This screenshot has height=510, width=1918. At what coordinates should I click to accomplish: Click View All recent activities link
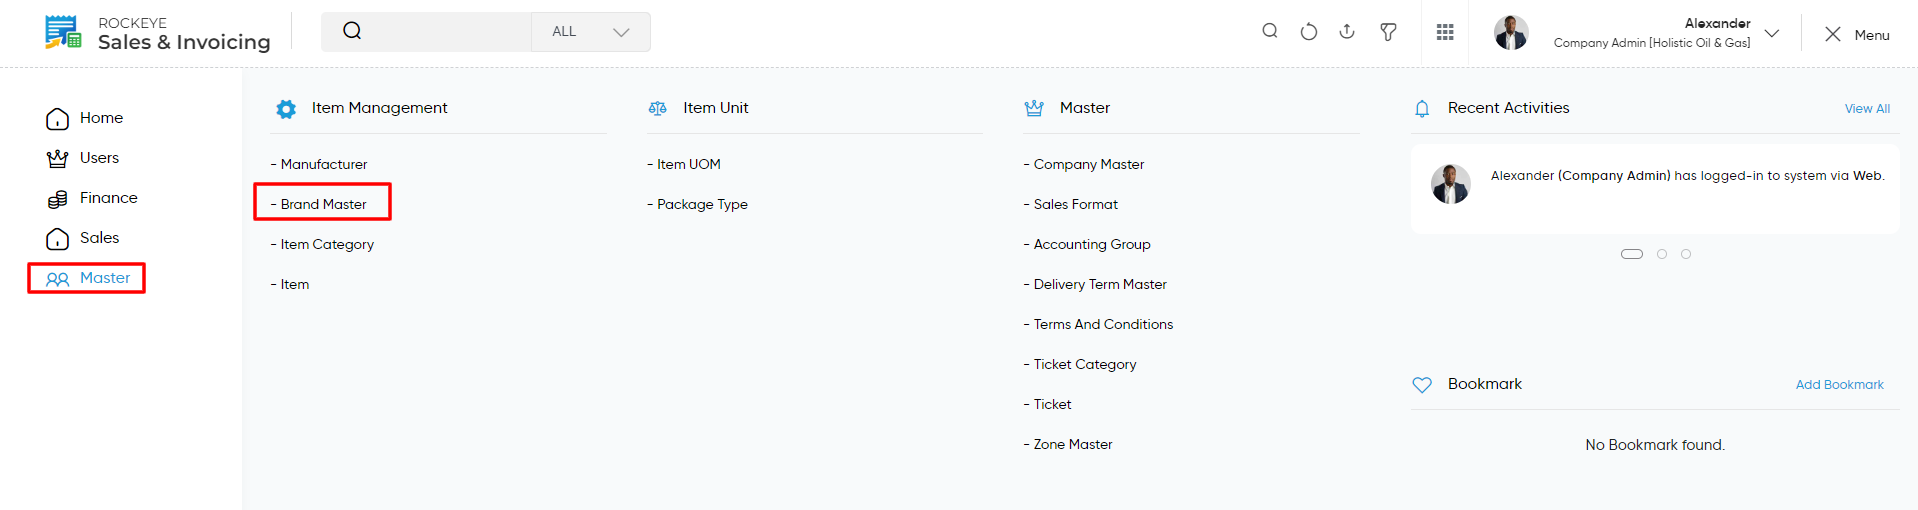(x=1867, y=108)
